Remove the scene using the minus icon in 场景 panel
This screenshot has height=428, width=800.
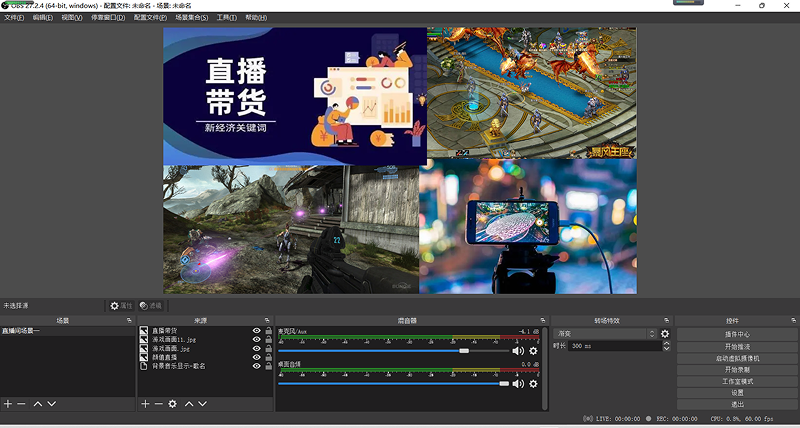pyautogui.click(x=21, y=404)
